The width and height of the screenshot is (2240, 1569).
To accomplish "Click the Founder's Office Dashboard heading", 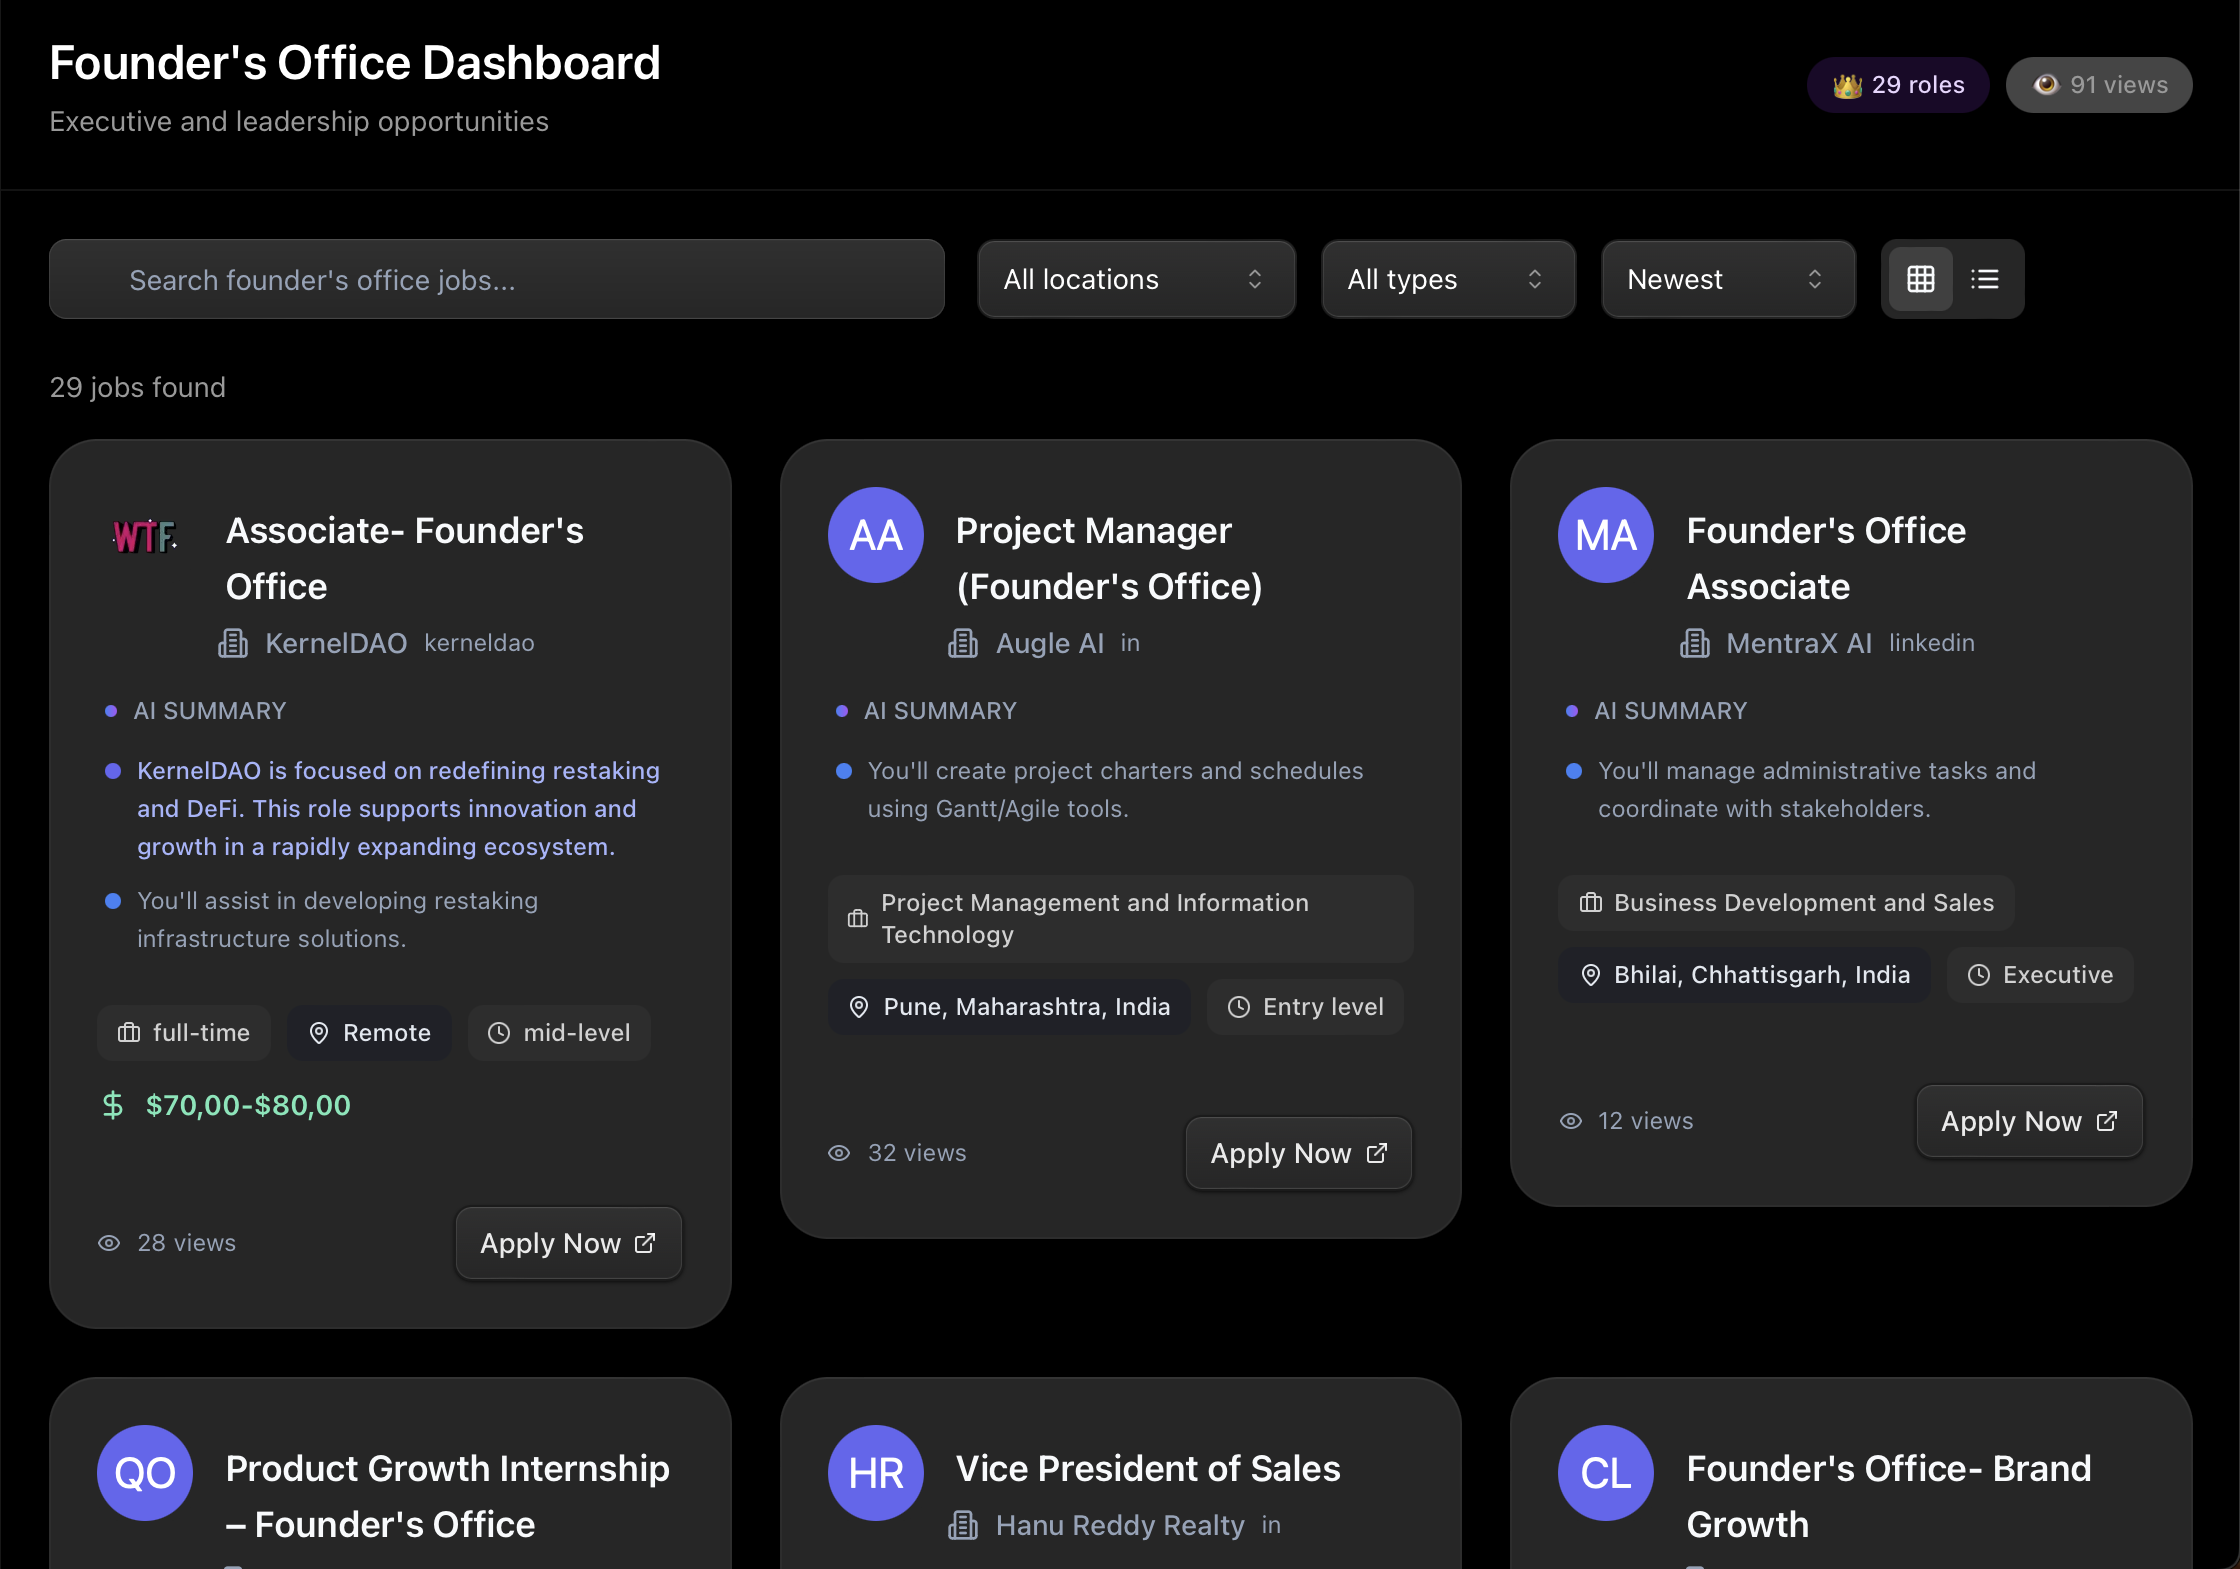I will coord(355,63).
